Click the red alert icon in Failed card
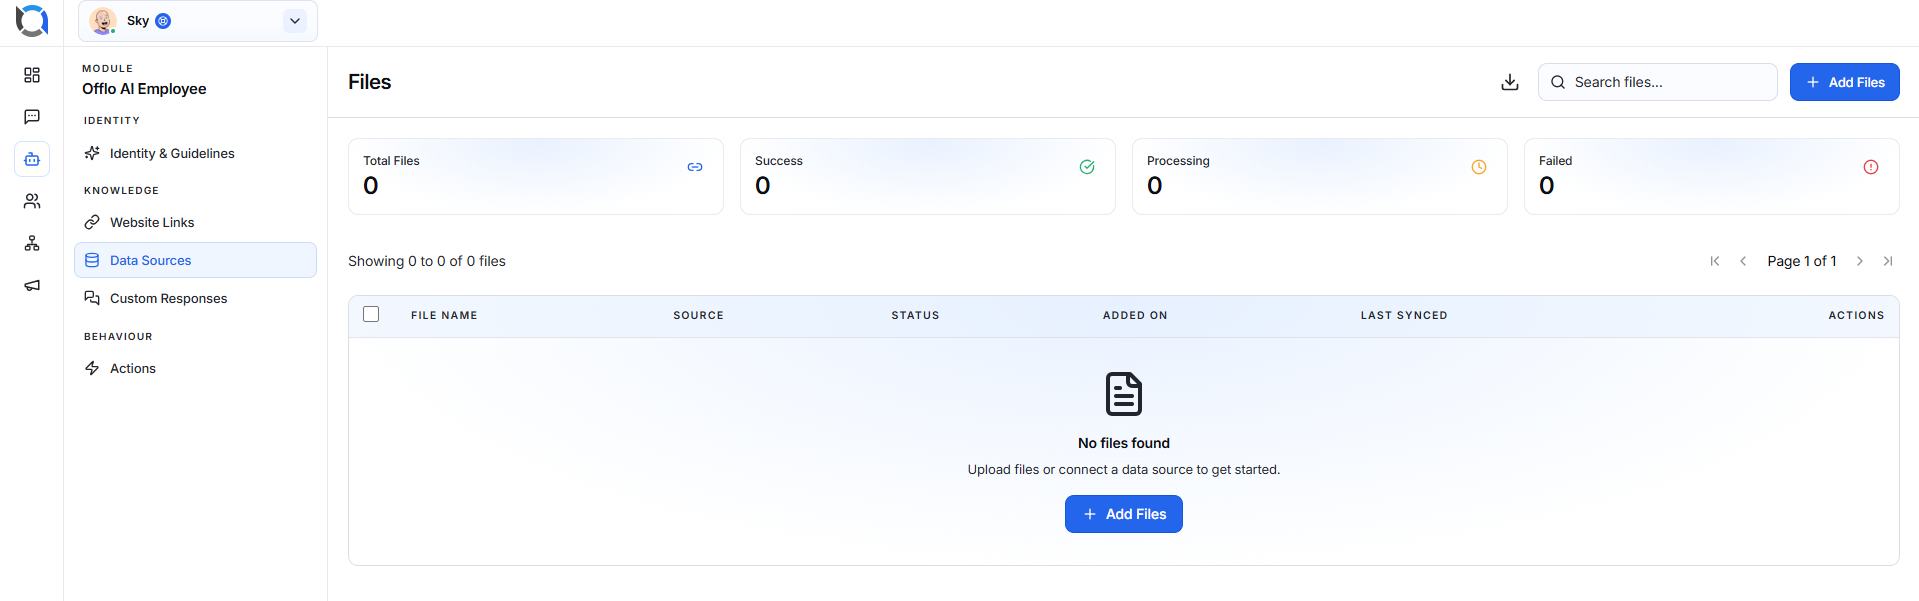 coord(1871,167)
